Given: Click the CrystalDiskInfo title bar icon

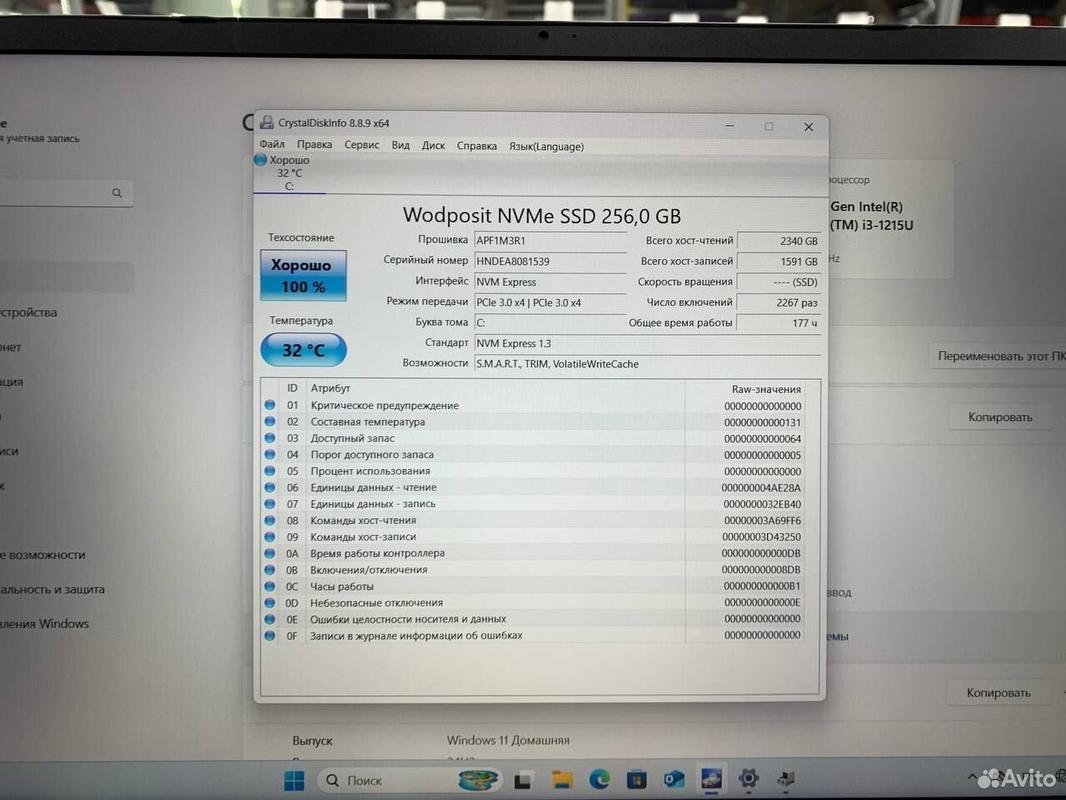Looking at the screenshot, I should click(x=267, y=122).
